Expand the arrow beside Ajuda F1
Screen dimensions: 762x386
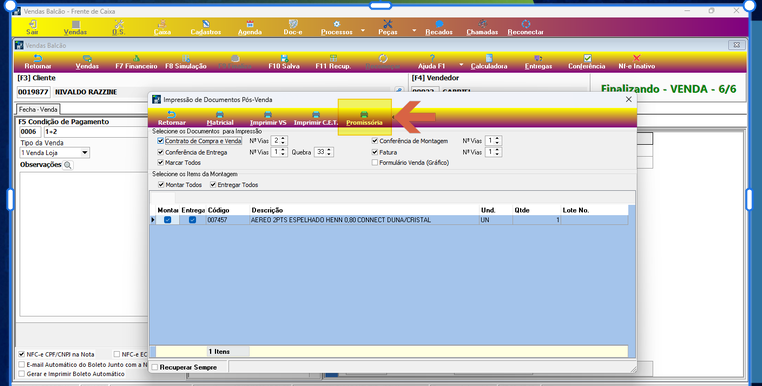pyautogui.click(x=461, y=64)
